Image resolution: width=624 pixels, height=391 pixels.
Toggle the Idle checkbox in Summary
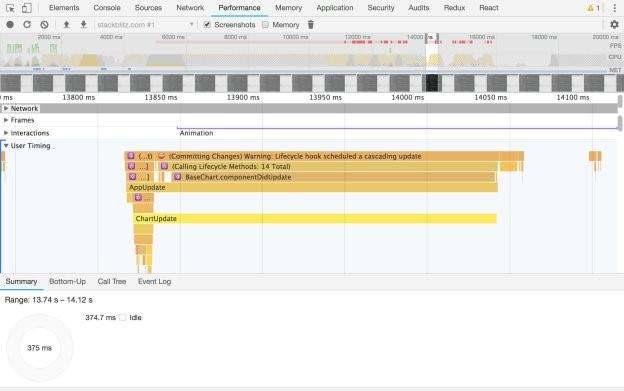coord(123,317)
